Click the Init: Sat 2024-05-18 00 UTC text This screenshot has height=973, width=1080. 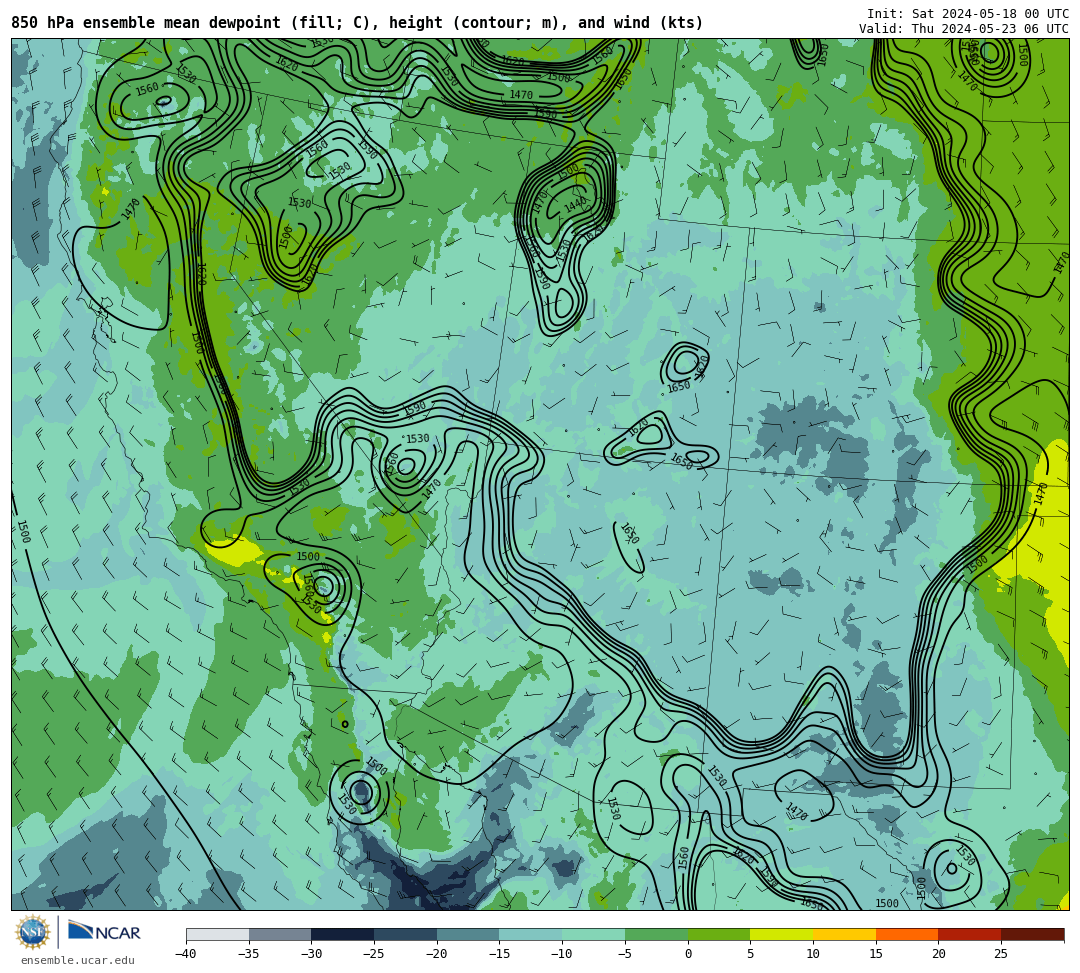point(968,14)
